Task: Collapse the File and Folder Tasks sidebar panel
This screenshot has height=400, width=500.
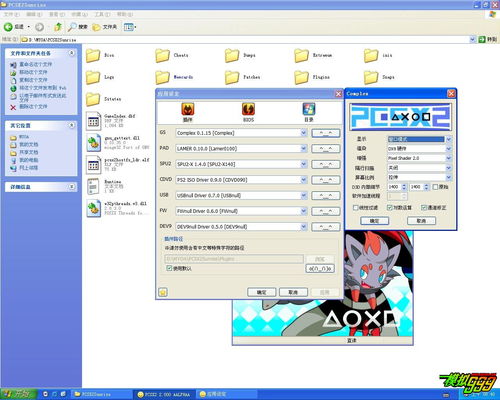Action: 71,53
